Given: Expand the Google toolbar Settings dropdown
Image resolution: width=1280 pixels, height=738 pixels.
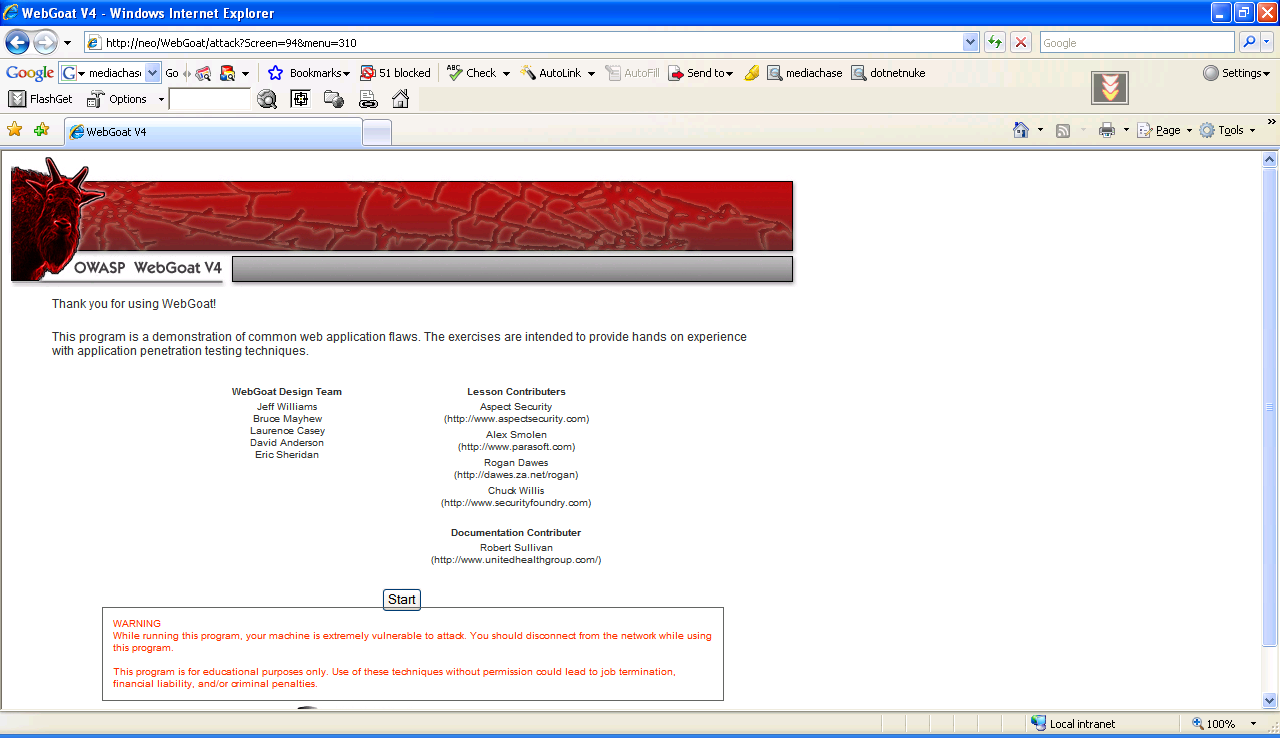Looking at the screenshot, I should point(1236,73).
